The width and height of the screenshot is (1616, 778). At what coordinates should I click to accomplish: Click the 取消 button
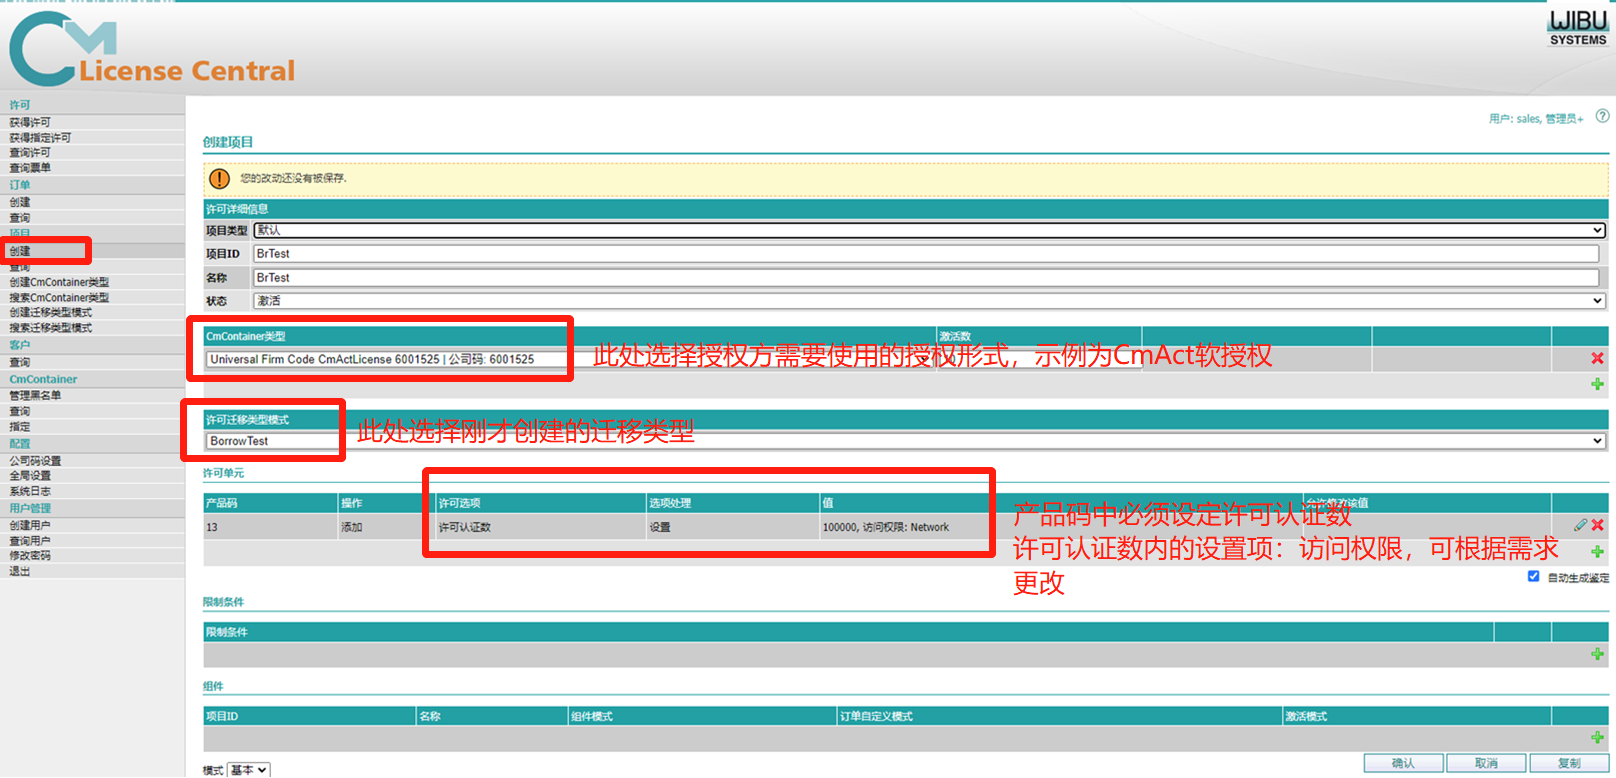tap(1486, 763)
